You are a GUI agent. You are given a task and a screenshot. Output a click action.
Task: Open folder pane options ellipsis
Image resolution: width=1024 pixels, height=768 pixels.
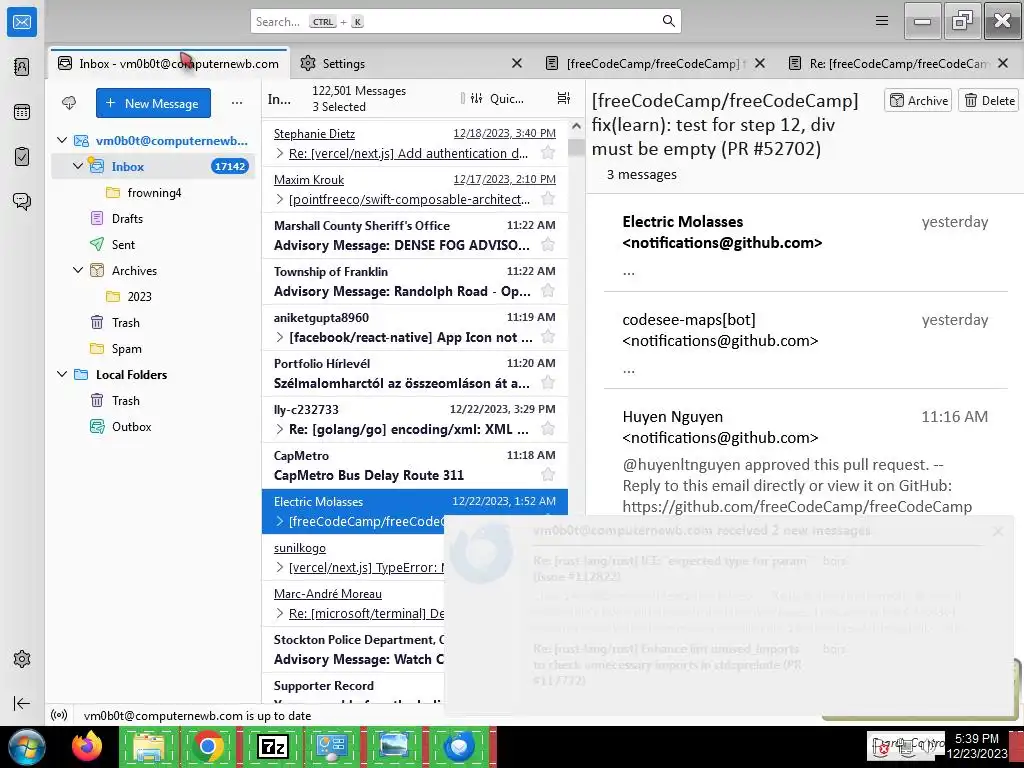tap(237, 103)
